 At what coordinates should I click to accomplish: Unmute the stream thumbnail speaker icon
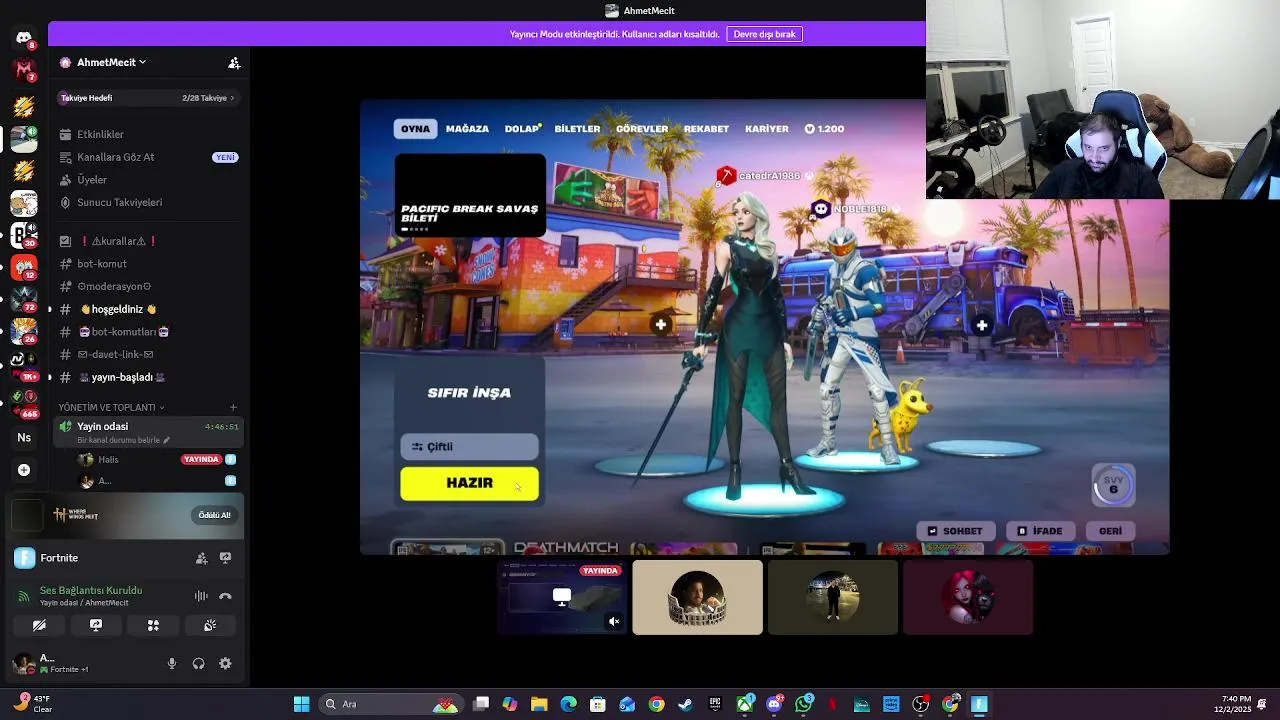click(x=614, y=621)
